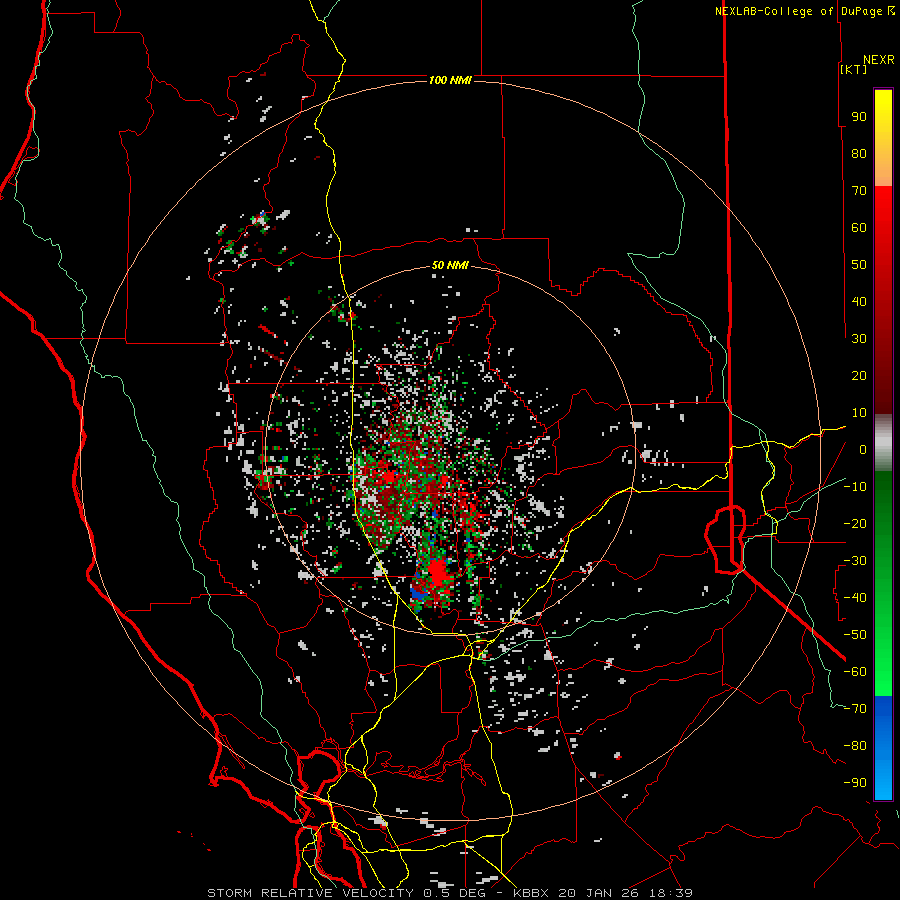The width and height of the screenshot is (900, 900).
Task: Click the gray zero band of the color scale
Action: (883, 443)
